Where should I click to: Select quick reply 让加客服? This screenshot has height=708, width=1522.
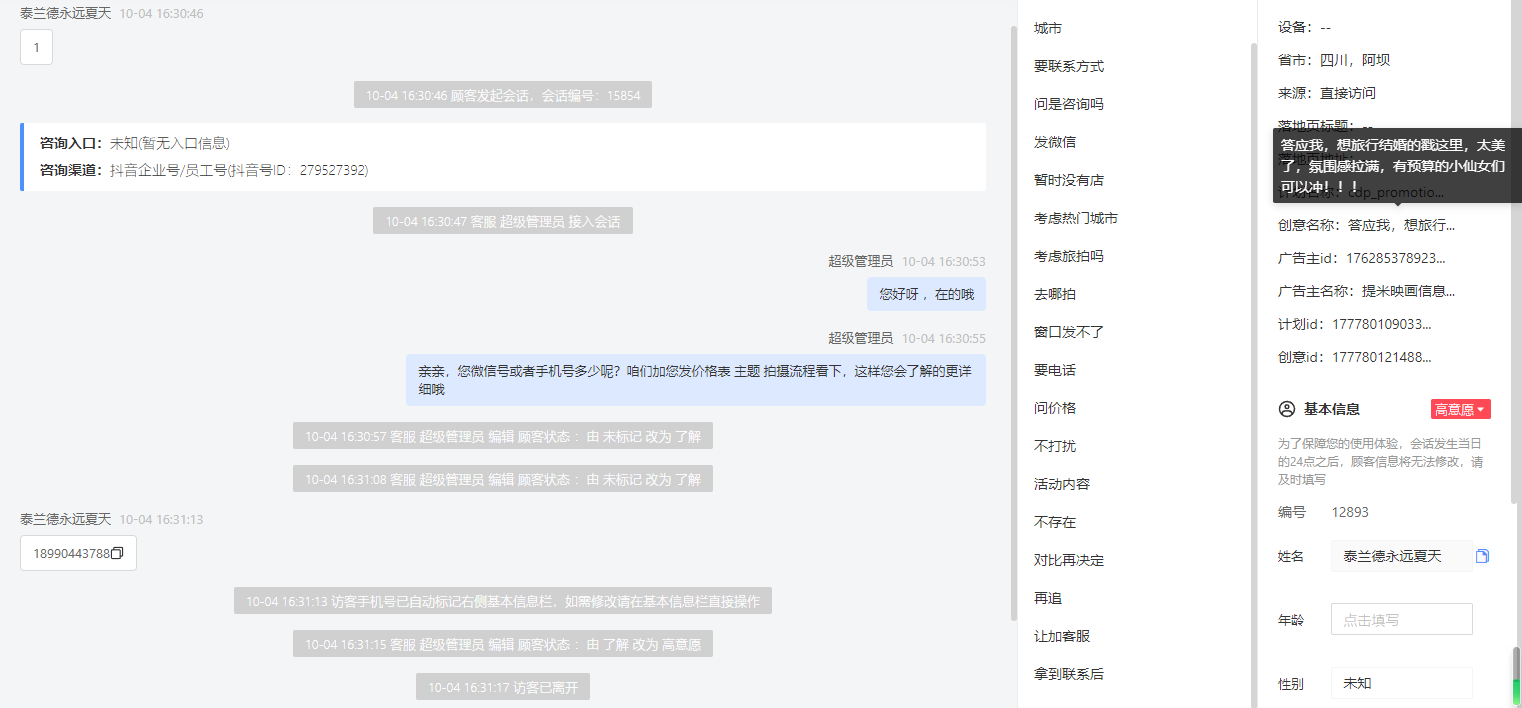coord(1062,636)
